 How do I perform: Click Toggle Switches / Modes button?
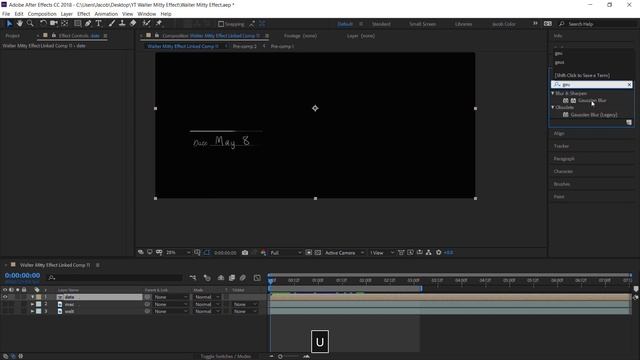point(226,356)
